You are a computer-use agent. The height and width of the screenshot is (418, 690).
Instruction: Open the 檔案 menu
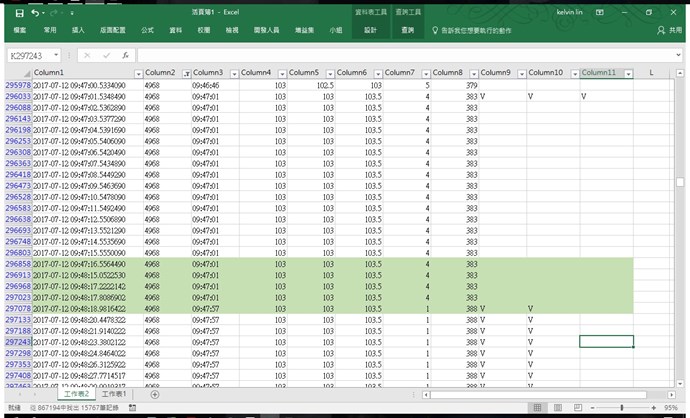point(20,31)
